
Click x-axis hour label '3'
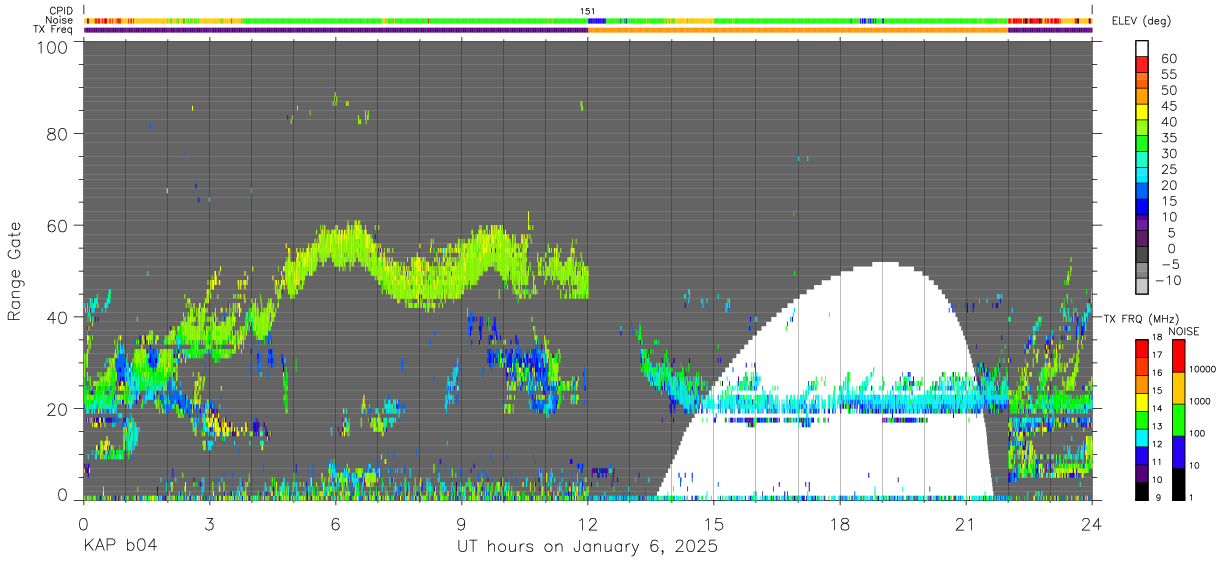click(x=209, y=522)
